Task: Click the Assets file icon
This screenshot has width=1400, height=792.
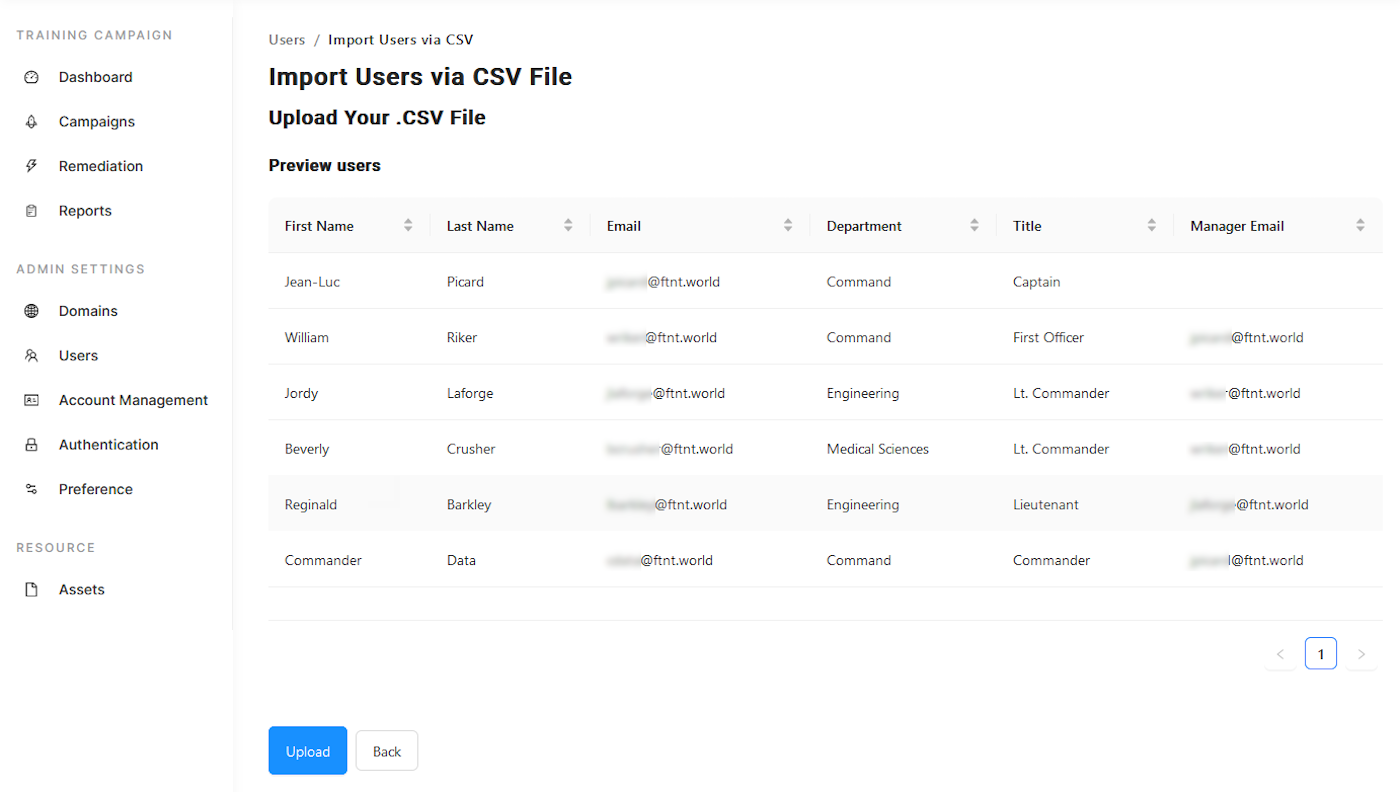Action: 31,590
